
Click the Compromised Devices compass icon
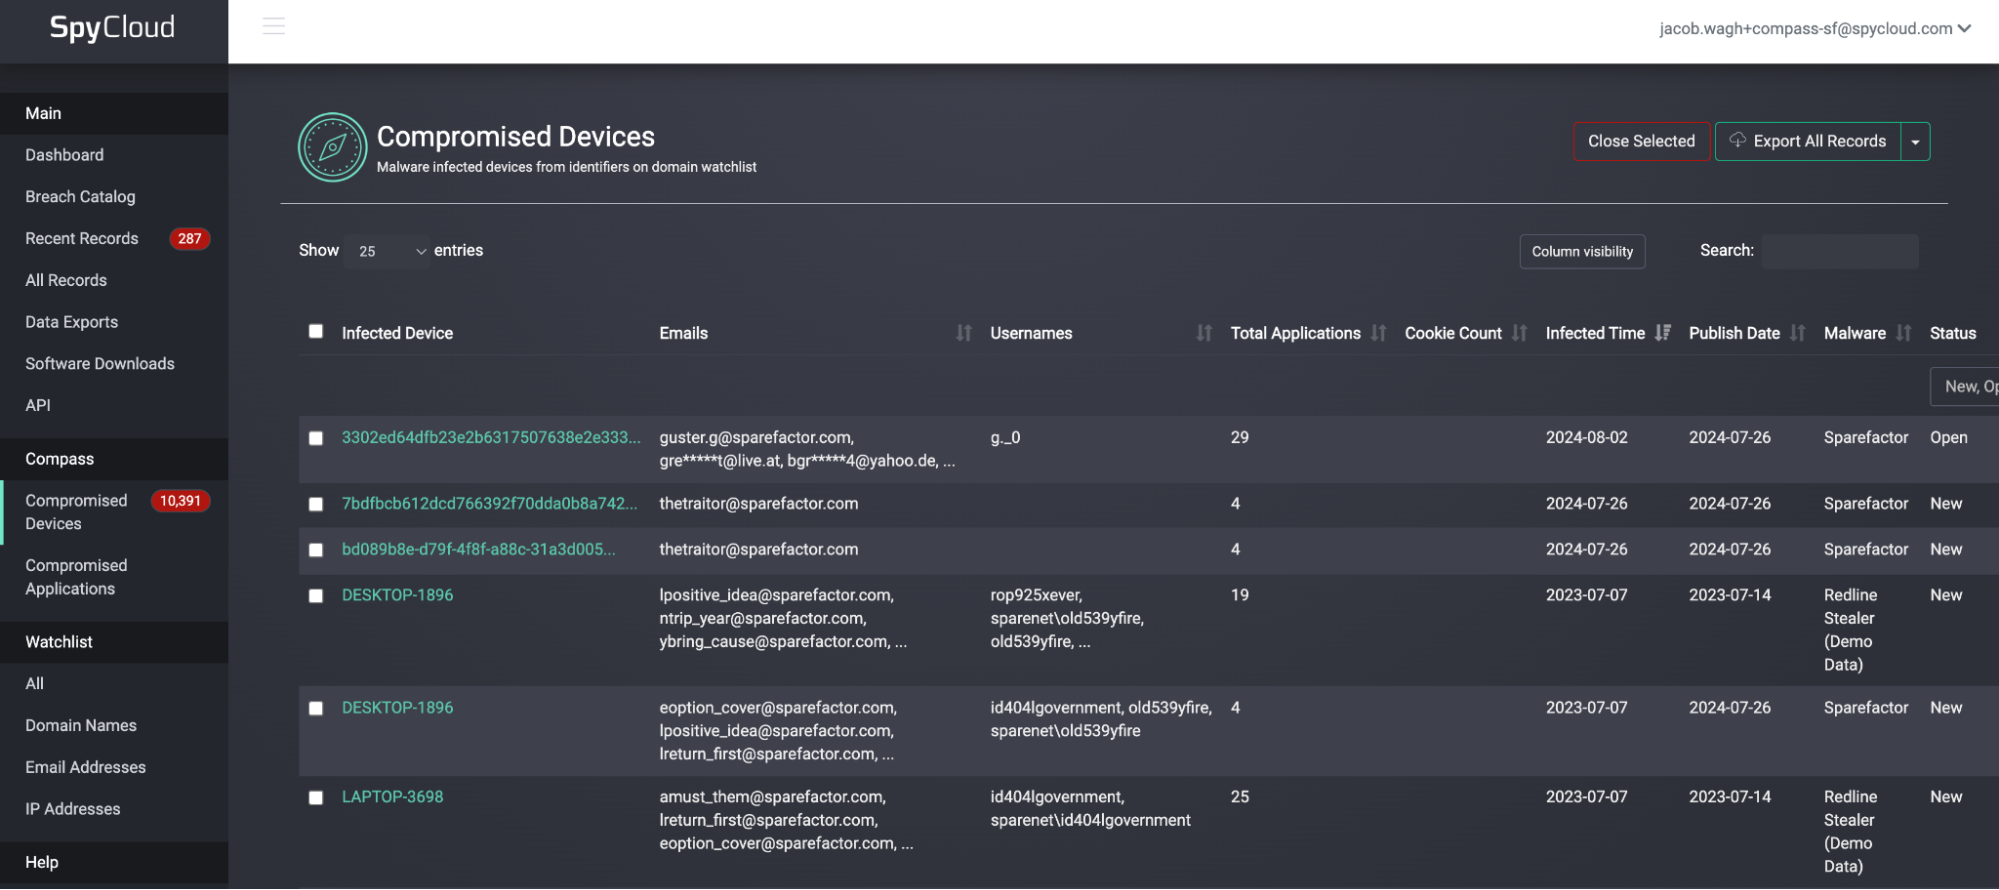tap(333, 147)
